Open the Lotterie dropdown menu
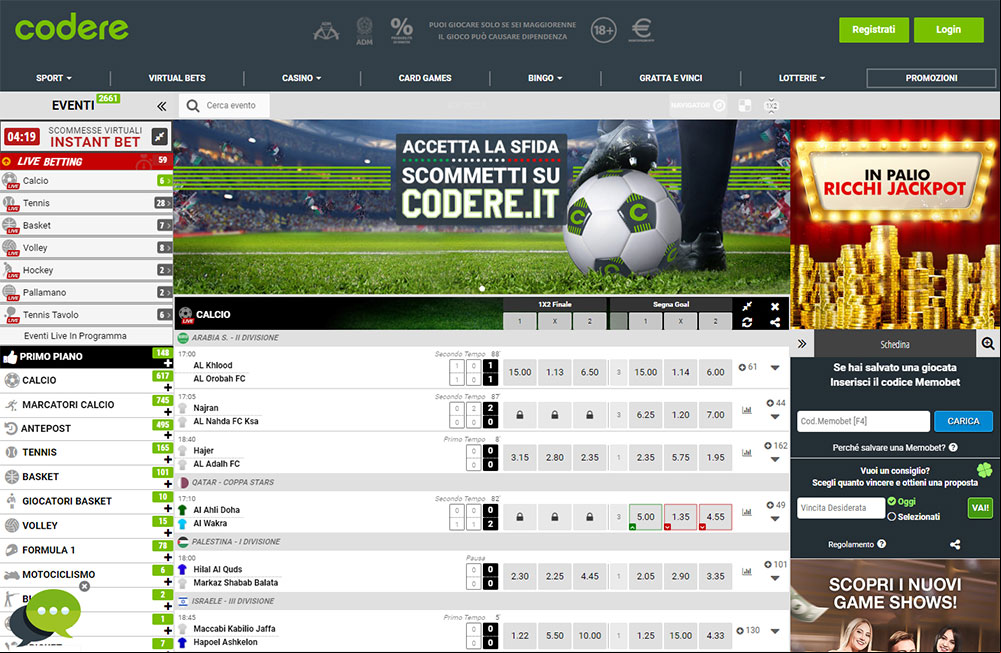Viewport: 1001px width, 653px height. pos(802,78)
